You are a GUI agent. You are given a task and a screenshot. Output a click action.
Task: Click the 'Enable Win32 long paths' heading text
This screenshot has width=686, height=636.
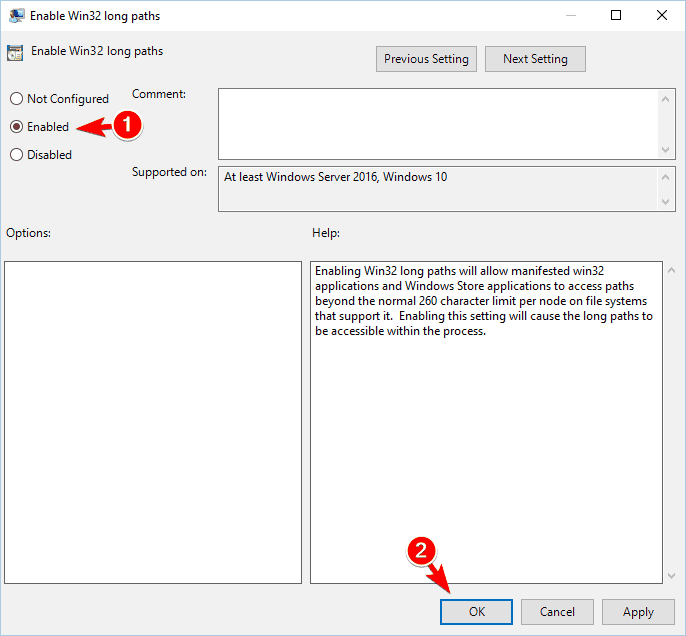tap(97, 51)
